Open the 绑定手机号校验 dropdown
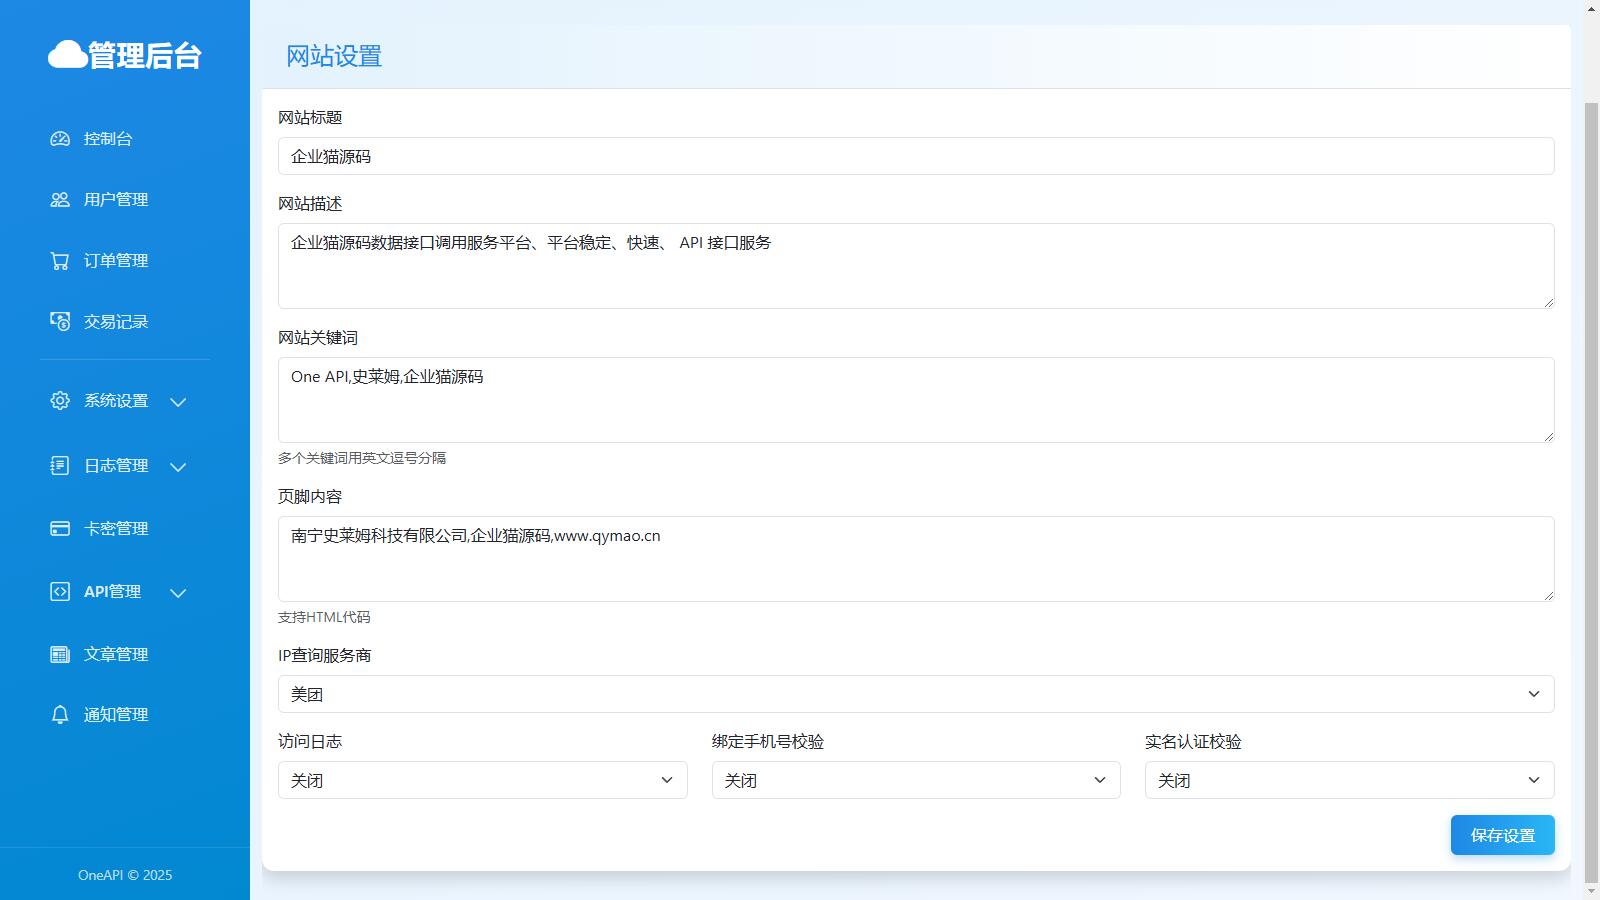This screenshot has width=1600, height=900. pyautogui.click(x=915, y=780)
